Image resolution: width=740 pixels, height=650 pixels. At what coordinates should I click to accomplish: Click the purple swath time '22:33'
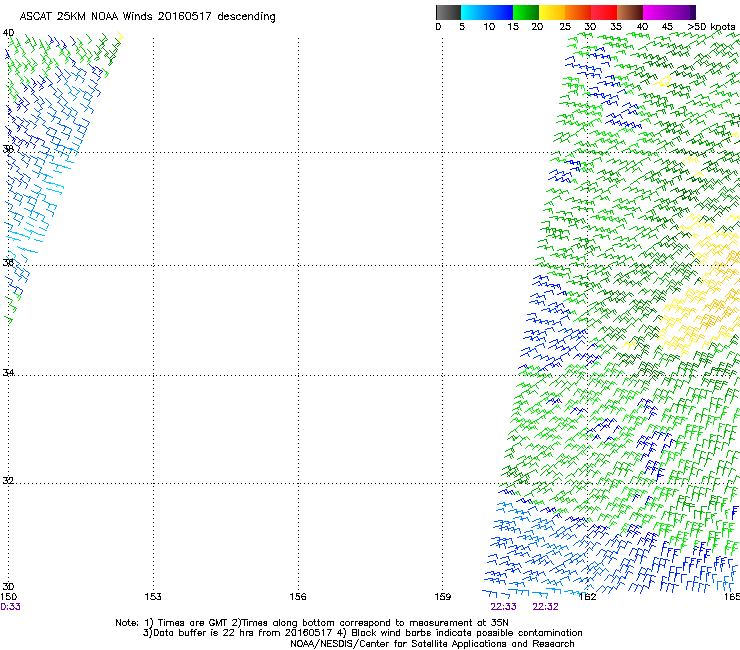tap(503, 607)
